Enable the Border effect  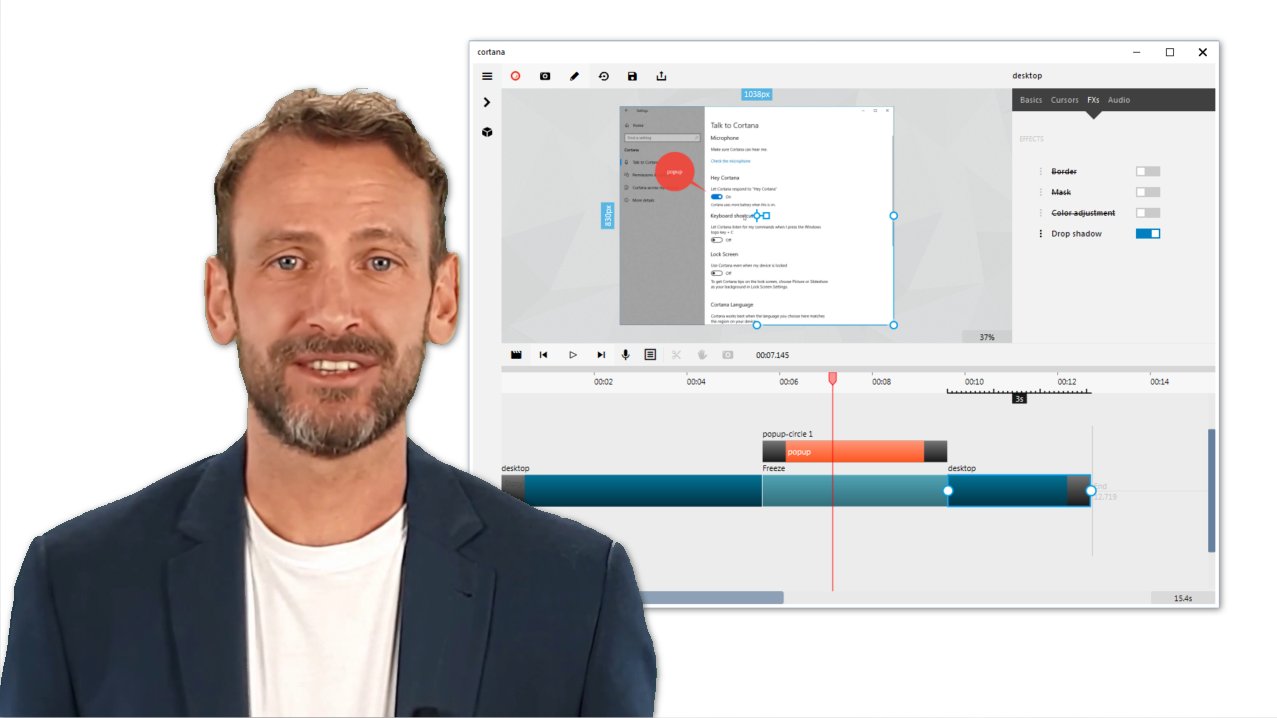[1147, 171]
